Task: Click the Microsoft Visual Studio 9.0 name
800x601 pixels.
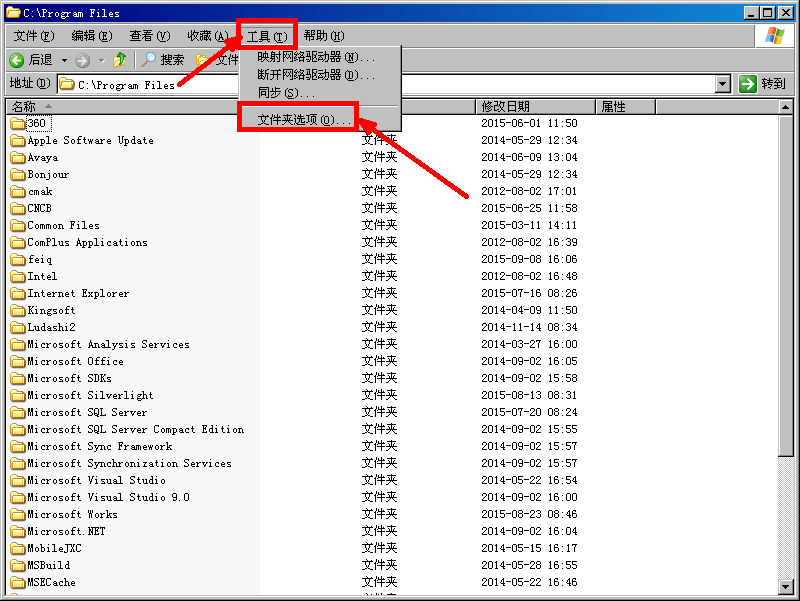Action: point(109,497)
